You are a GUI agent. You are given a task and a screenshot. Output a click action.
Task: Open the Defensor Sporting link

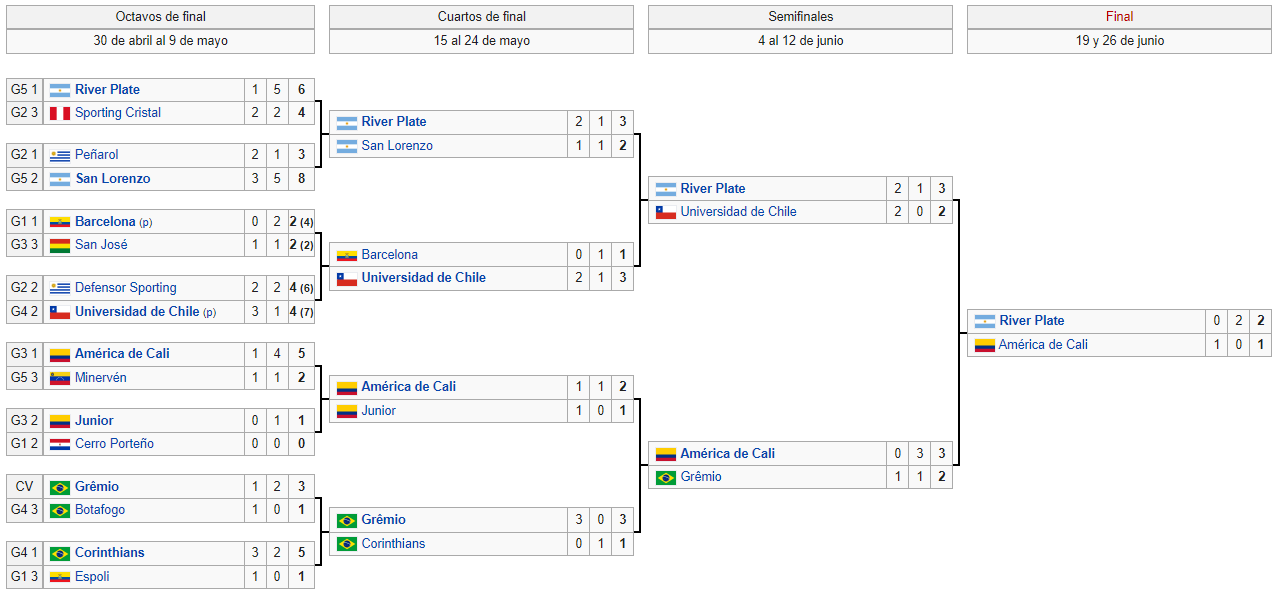126,288
